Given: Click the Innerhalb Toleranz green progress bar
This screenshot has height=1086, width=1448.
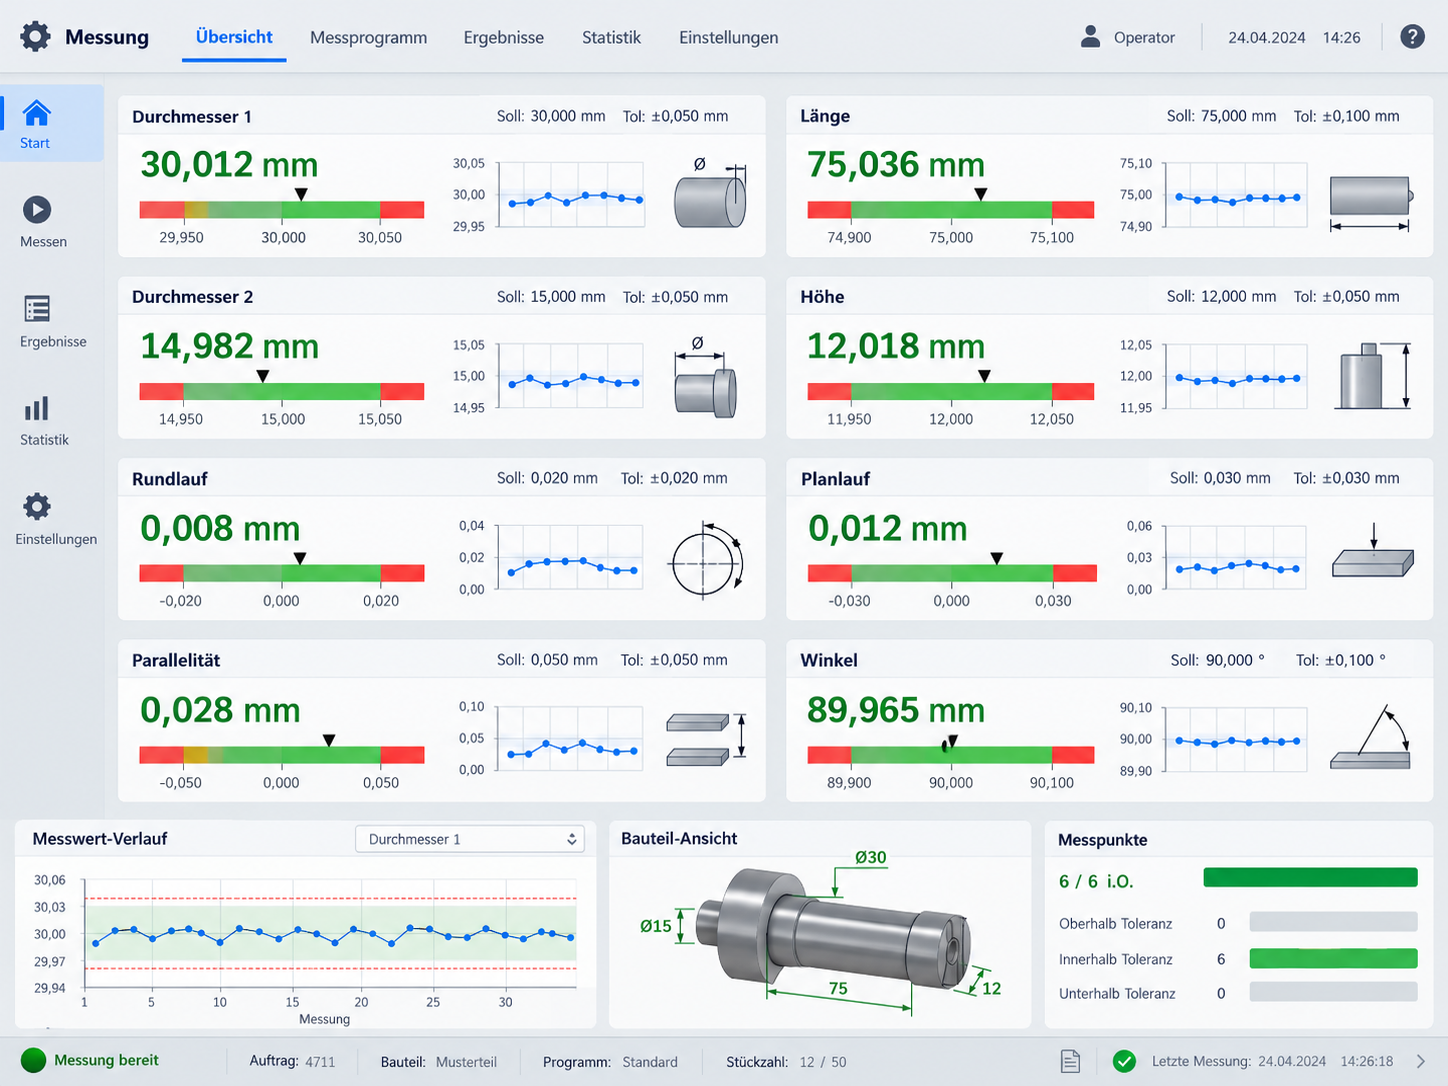Looking at the screenshot, I should pyautogui.click(x=1333, y=958).
